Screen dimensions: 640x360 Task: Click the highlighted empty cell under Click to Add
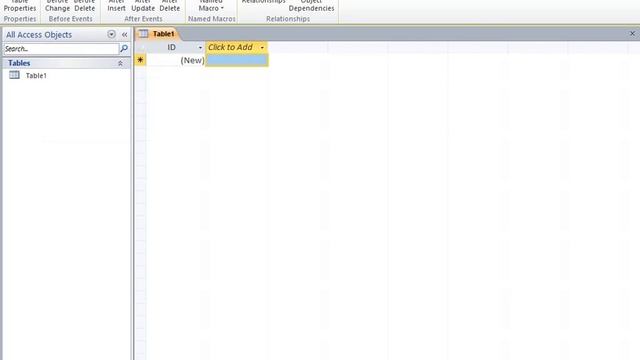click(x=237, y=60)
